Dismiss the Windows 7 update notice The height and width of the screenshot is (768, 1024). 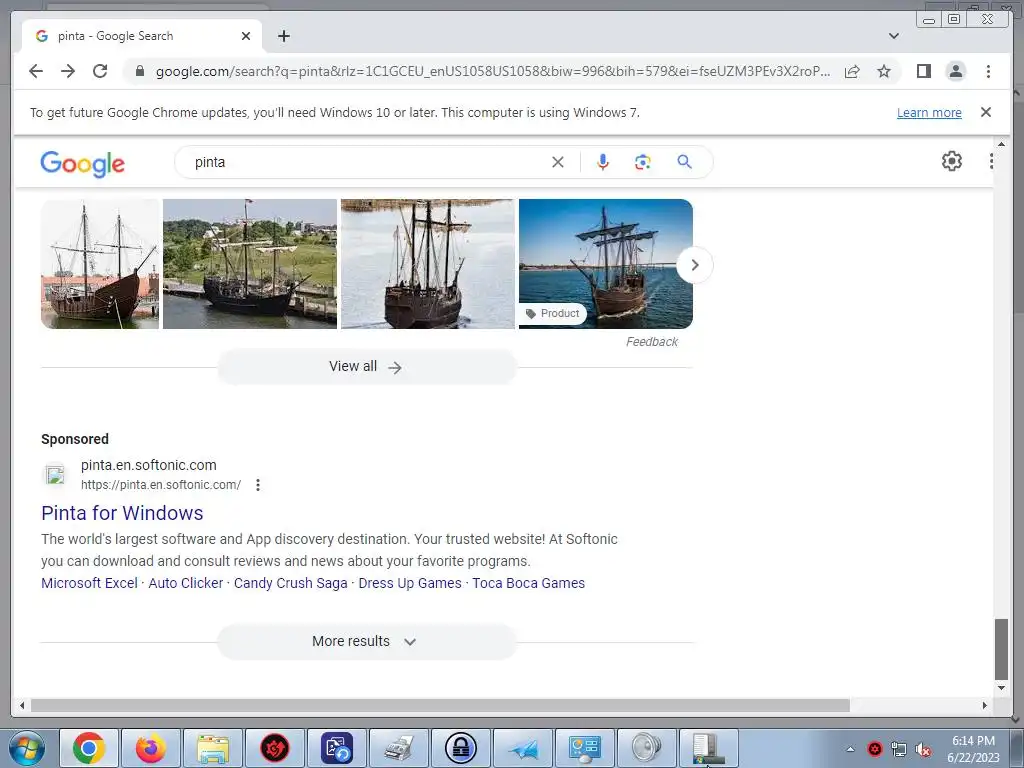[x=985, y=112]
